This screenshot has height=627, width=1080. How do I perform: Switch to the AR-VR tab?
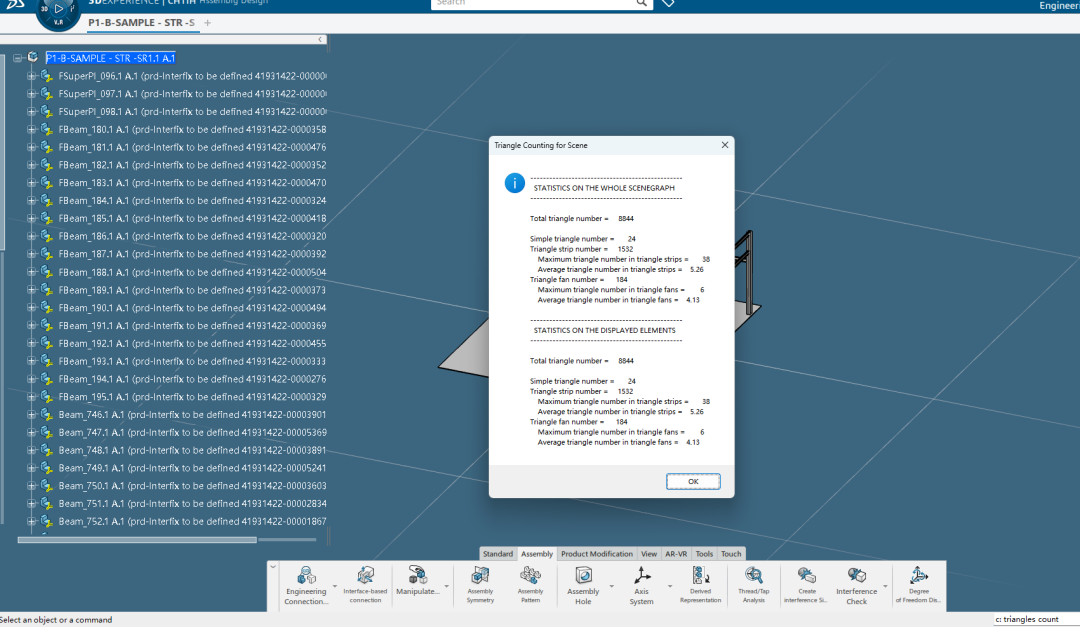pos(676,554)
